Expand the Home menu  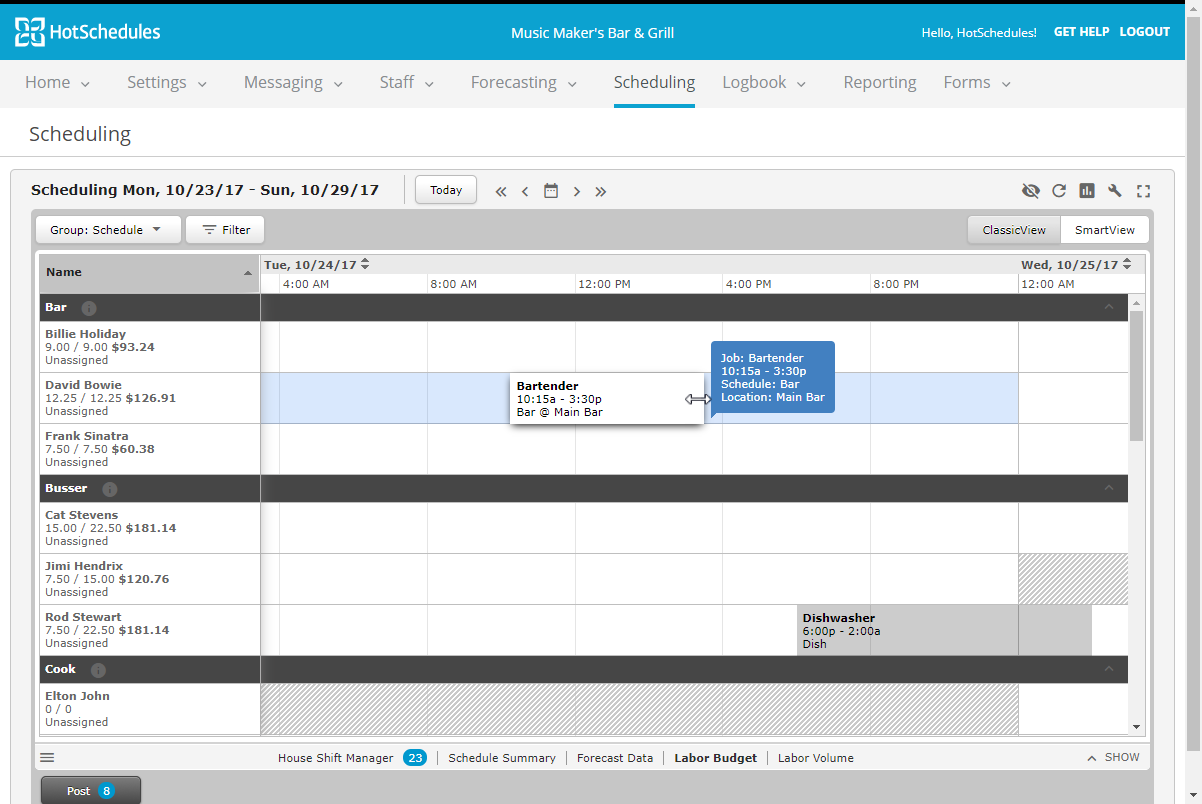[x=57, y=83]
